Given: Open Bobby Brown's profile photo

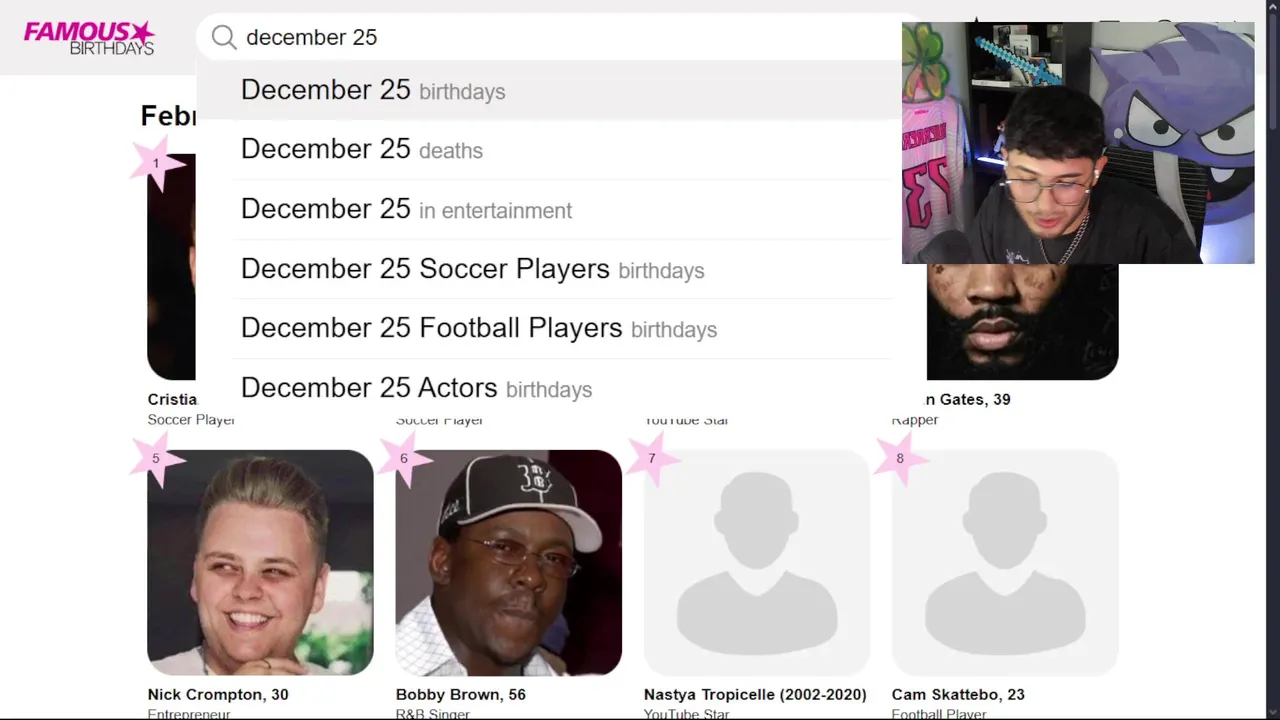Looking at the screenshot, I should point(508,563).
